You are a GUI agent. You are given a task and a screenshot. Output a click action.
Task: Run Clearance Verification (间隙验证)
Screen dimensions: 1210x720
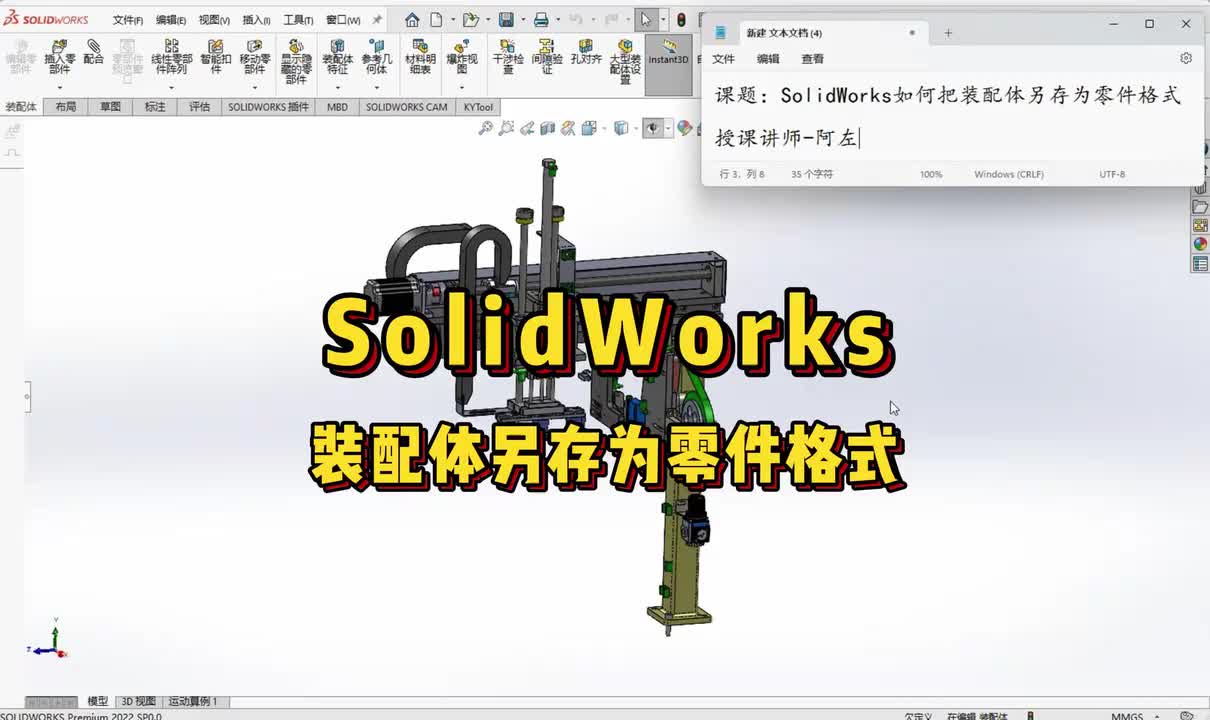pyautogui.click(x=546, y=58)
